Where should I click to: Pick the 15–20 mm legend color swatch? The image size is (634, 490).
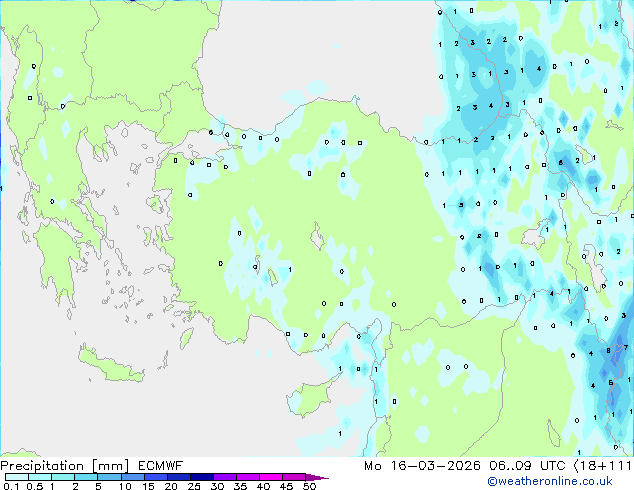pos(155,477)
